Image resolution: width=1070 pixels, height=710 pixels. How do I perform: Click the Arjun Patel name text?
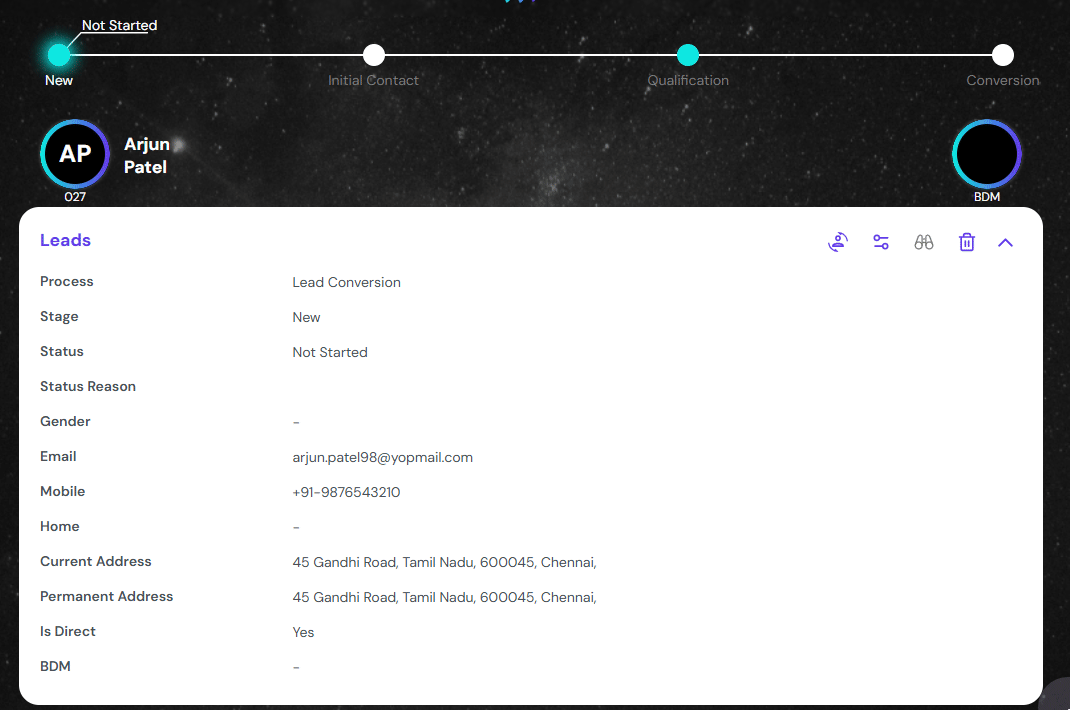(146, 156)
